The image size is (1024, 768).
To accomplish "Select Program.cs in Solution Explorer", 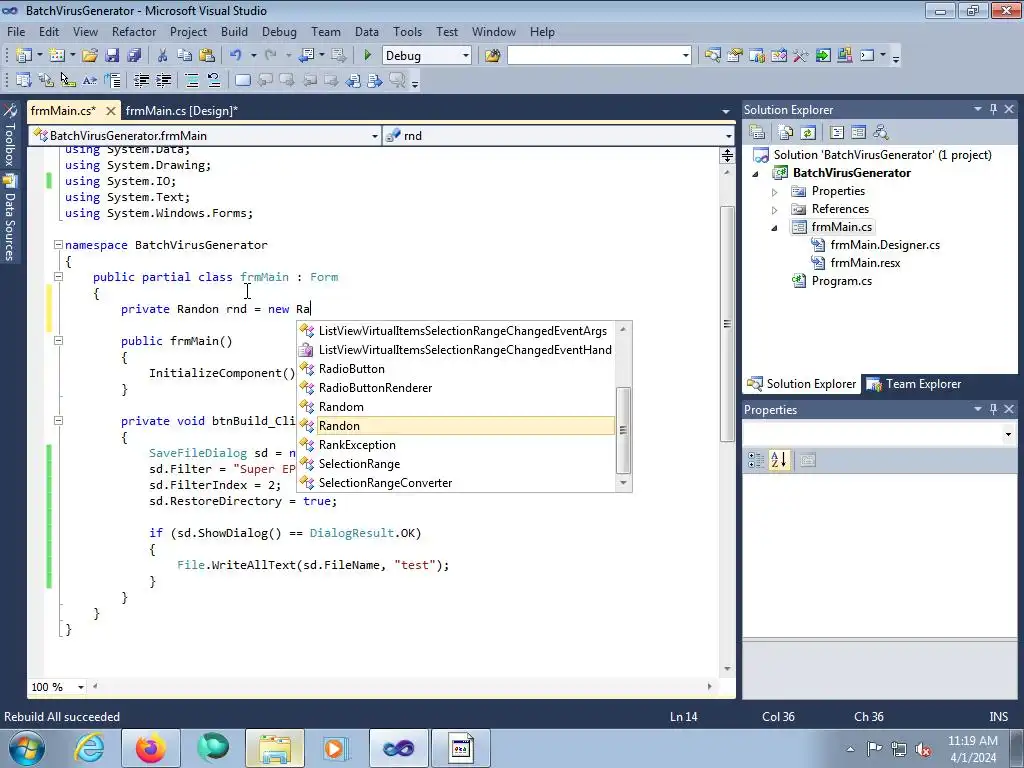I will pos(841,281).
